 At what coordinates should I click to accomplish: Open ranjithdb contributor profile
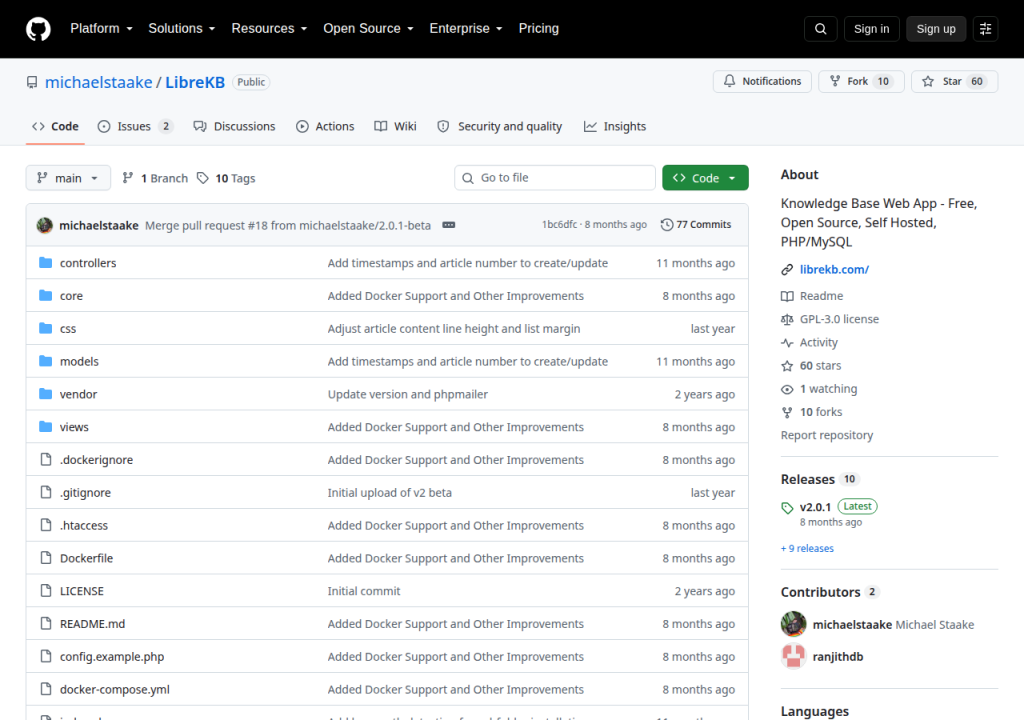(x=838, y=657)
